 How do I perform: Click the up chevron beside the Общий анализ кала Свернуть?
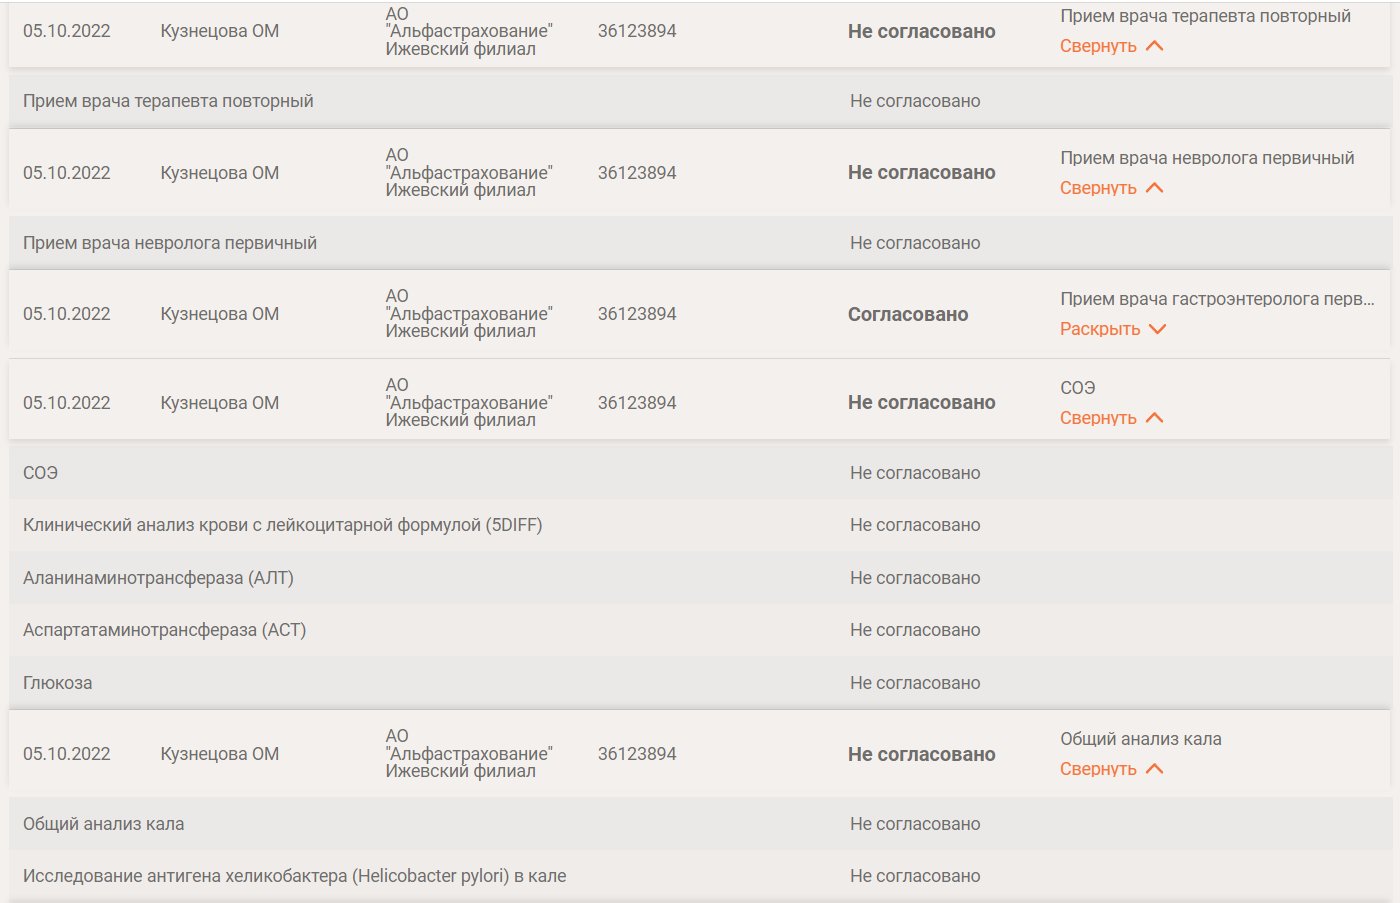(1155, 769)
